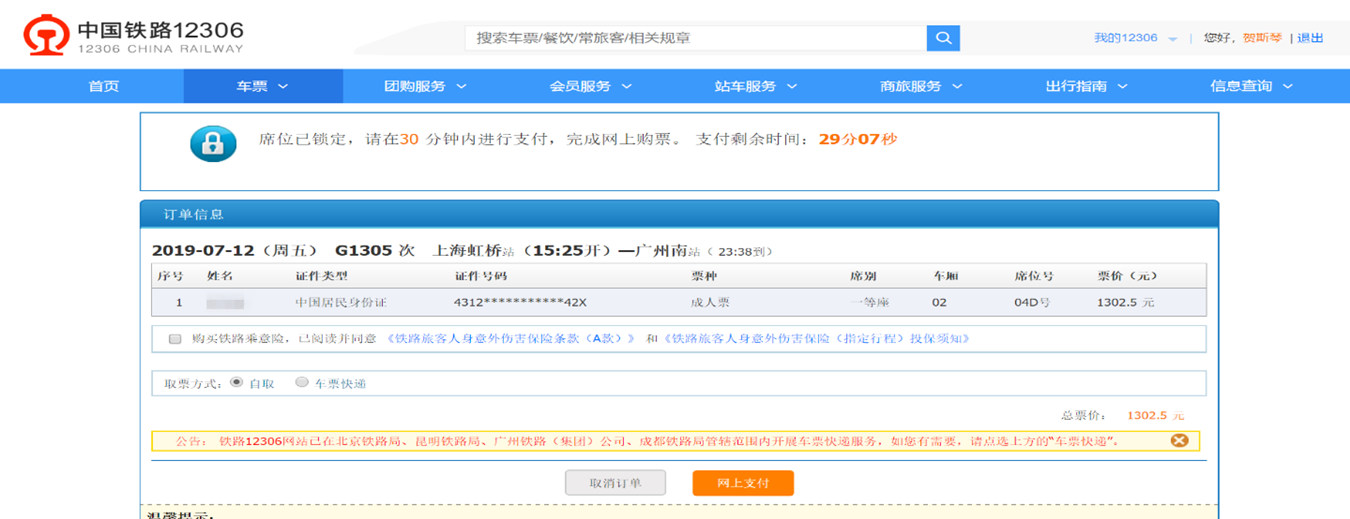Open the 站车服务 menu
The height and width of the screenshot is (519, 1350).
[755, 86]
